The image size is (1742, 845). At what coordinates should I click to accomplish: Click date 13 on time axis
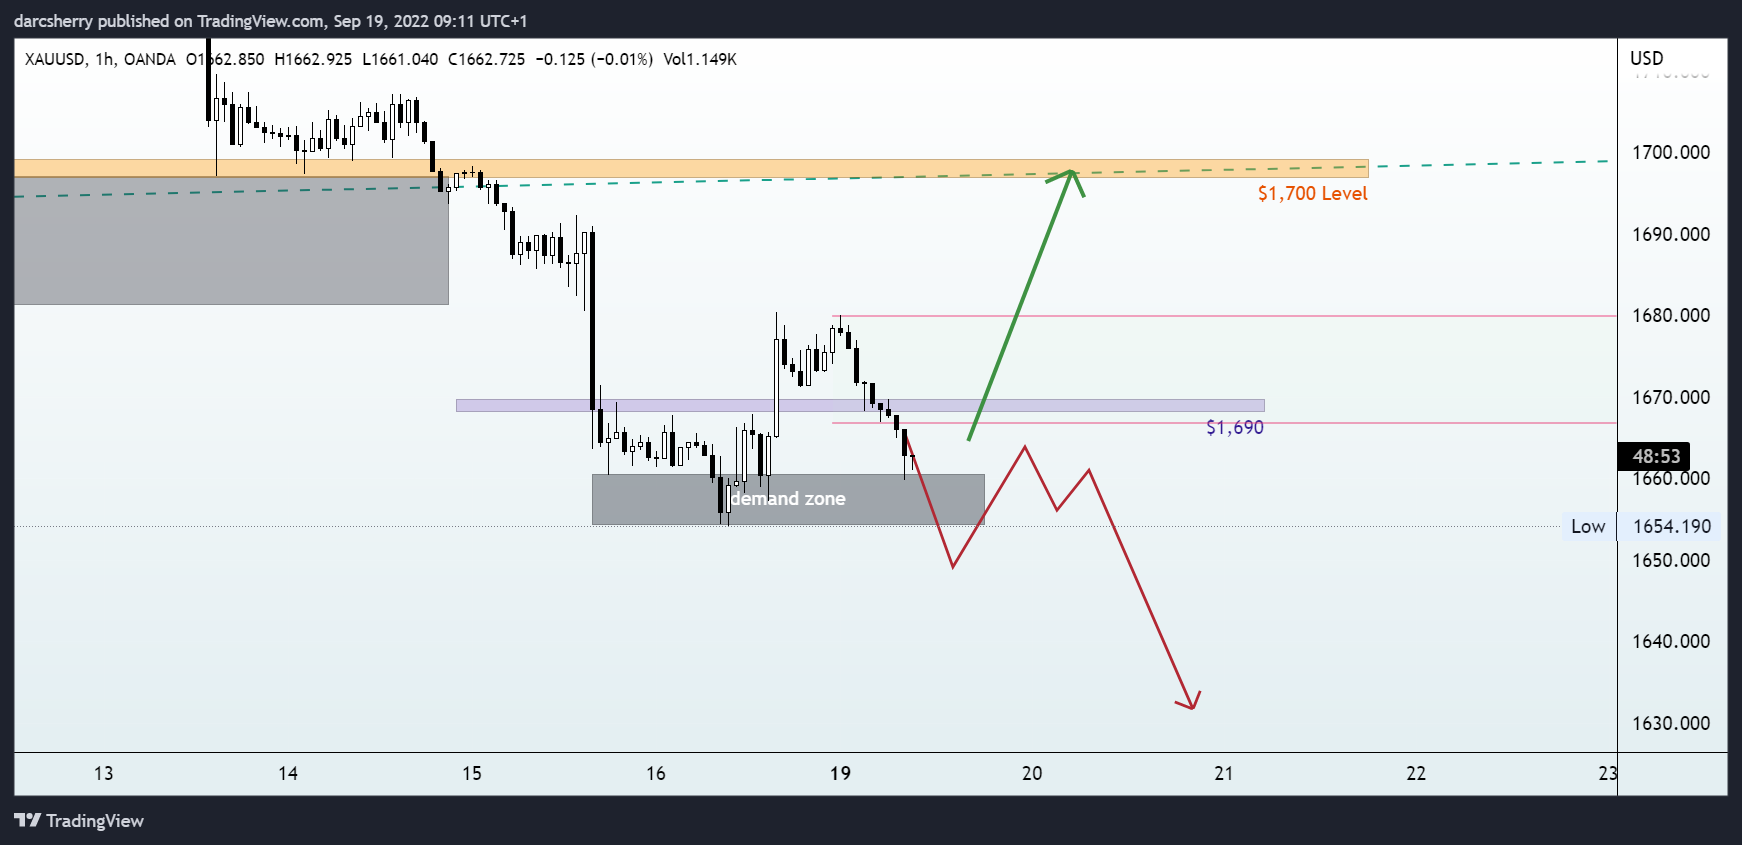coord(103,773)
